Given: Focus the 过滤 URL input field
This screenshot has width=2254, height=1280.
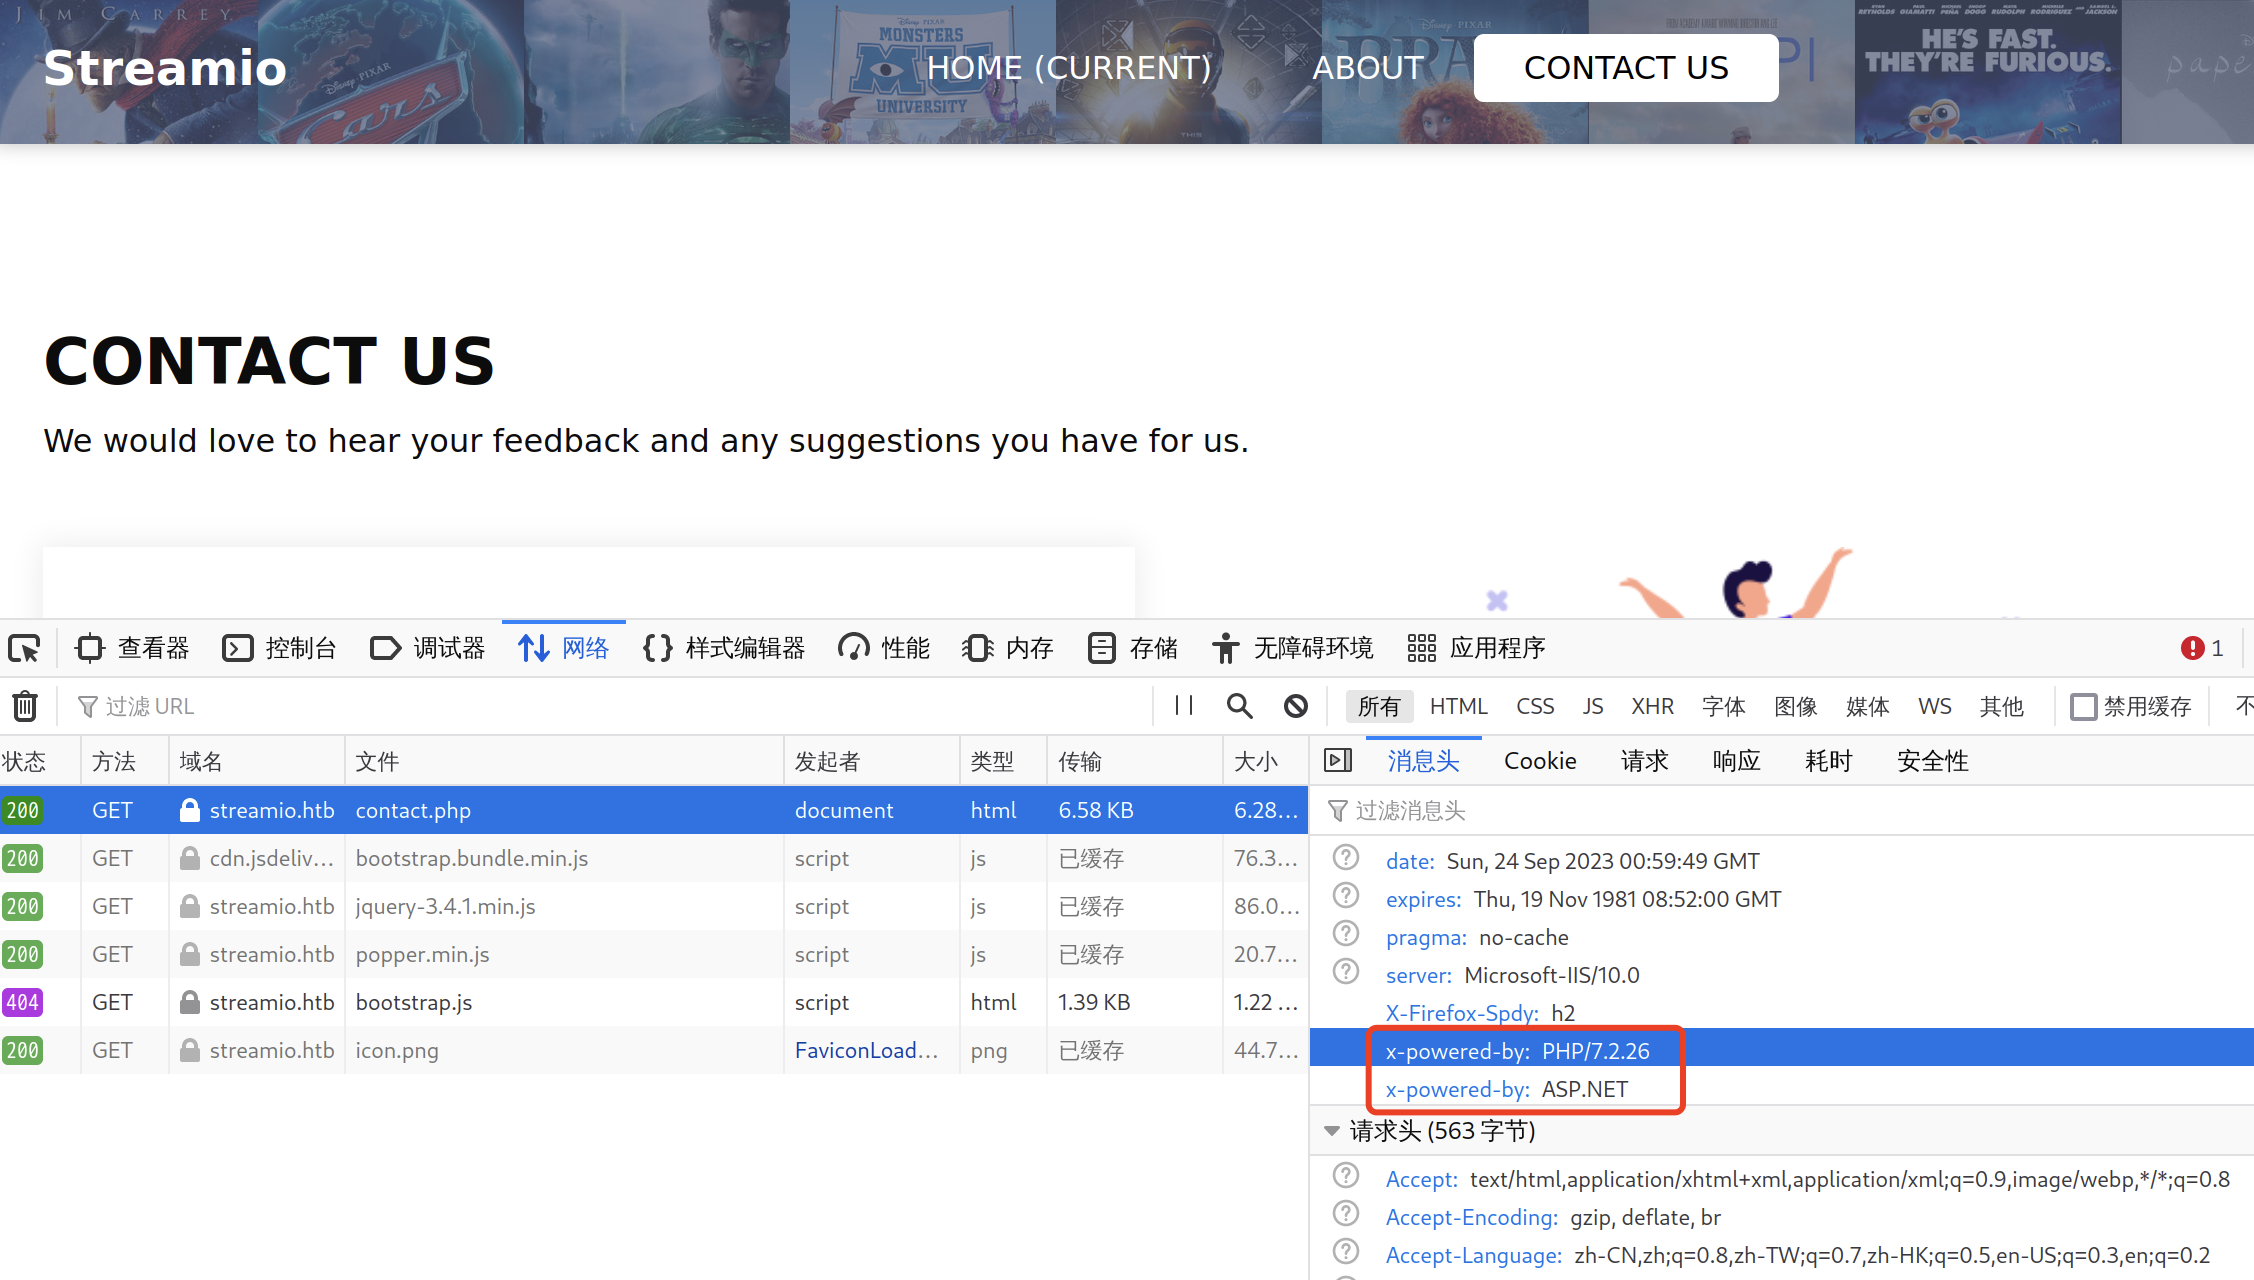Looking at the screenshot, I should (600, 706).
